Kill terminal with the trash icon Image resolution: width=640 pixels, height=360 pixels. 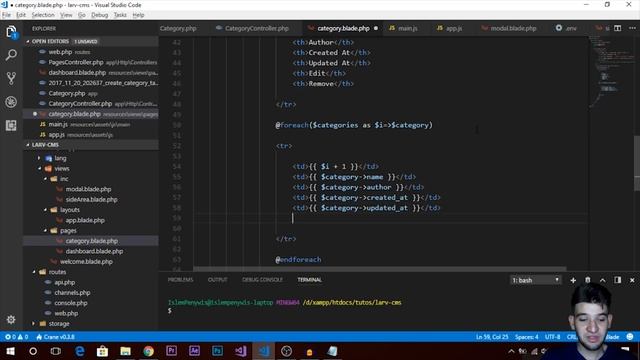588,280
